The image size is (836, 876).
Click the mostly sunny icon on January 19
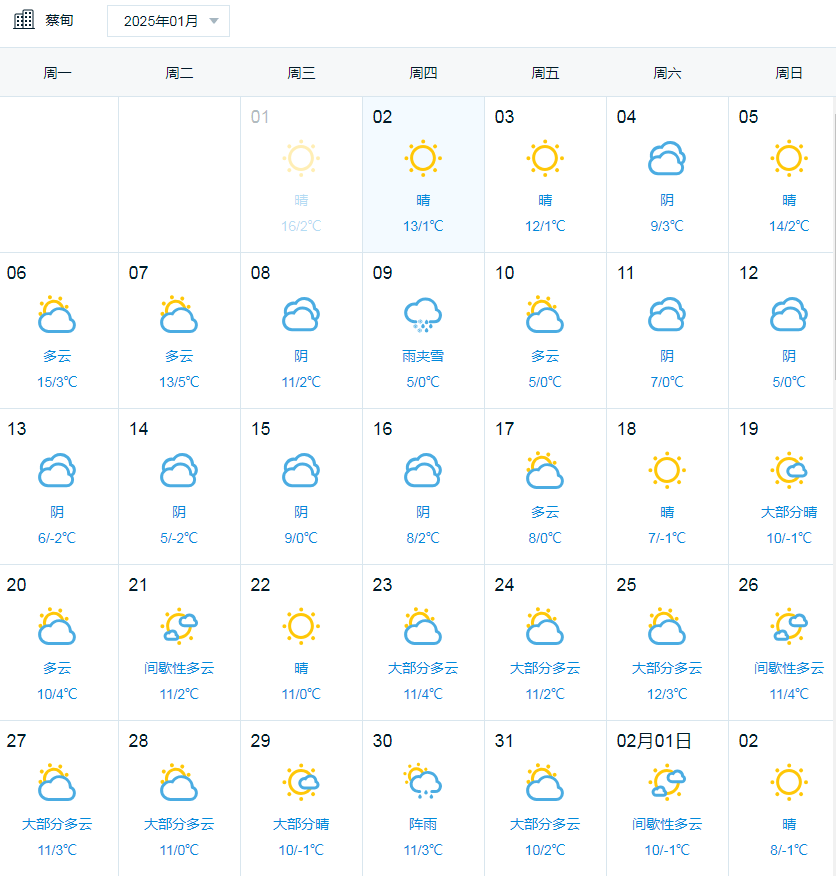click(x=788, y=470)
